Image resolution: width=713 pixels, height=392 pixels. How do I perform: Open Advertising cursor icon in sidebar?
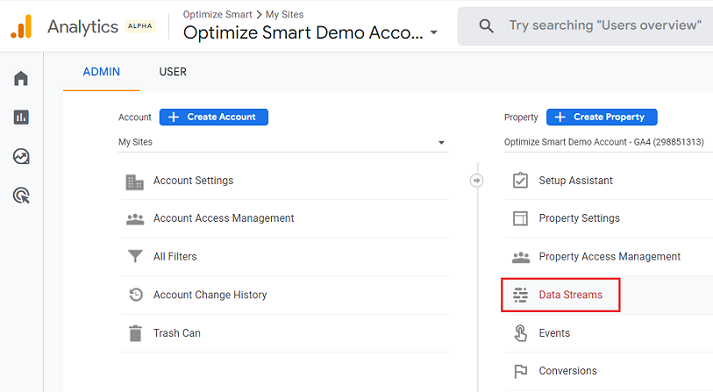coord(21,196)
